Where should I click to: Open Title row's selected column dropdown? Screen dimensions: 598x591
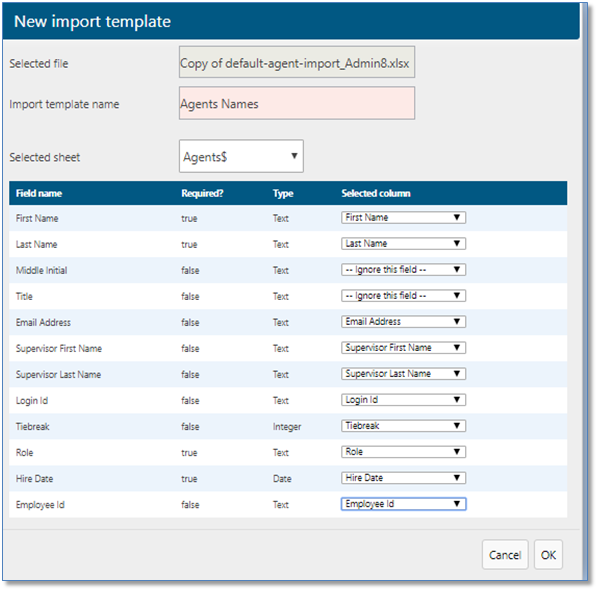pyautogui.click(x=403, y=296)
